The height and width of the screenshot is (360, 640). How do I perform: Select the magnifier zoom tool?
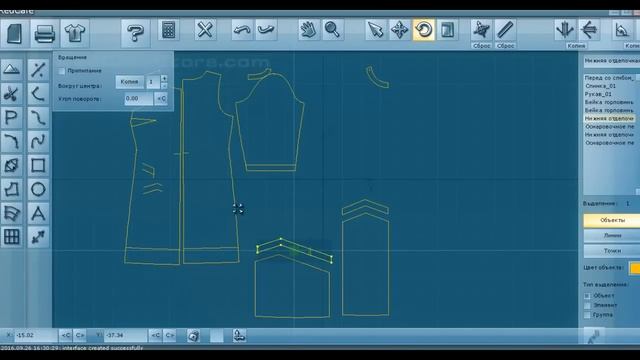pos(332,30)
